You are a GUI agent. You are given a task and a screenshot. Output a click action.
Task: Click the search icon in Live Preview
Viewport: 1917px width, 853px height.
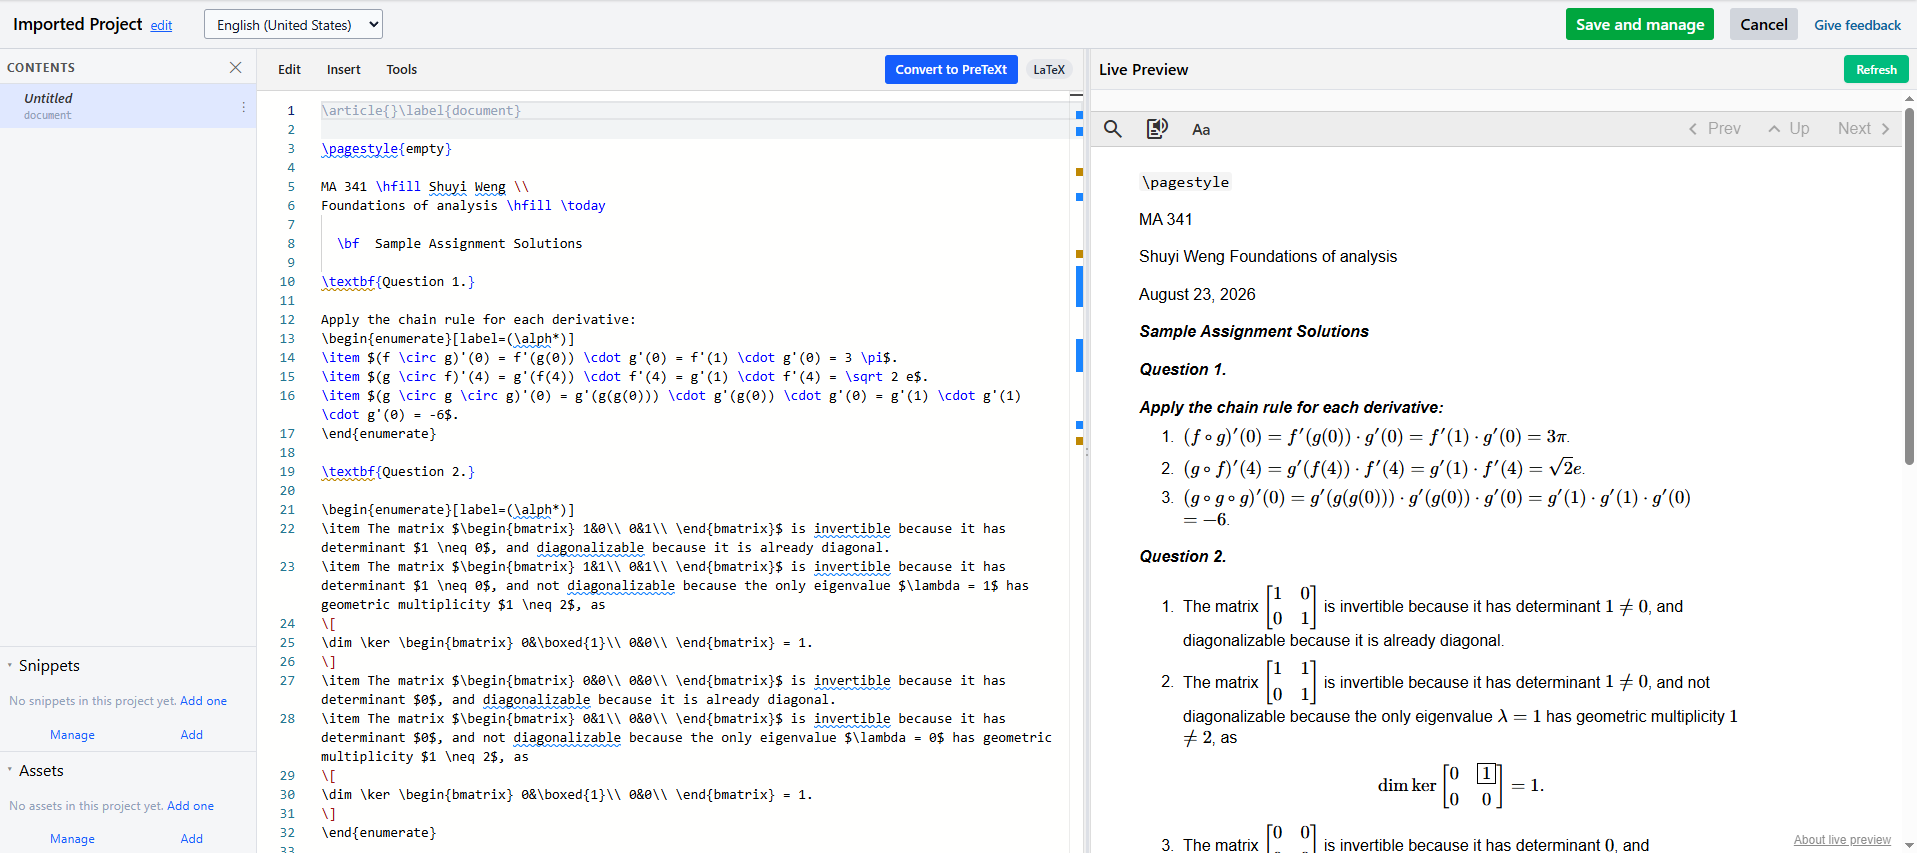[x=1112, y=129]
